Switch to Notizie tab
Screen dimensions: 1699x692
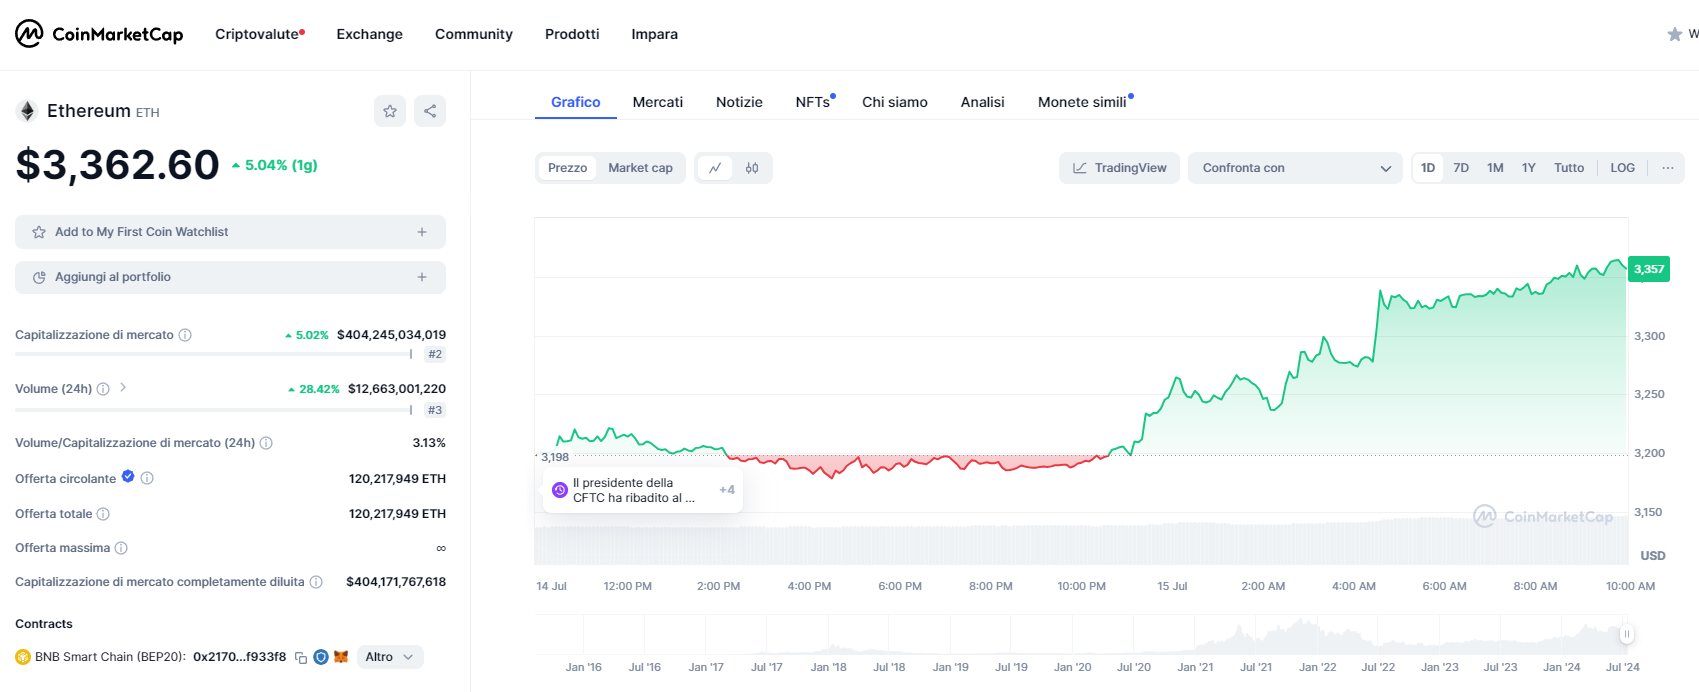pyautogui.click(x=739, y=102)
